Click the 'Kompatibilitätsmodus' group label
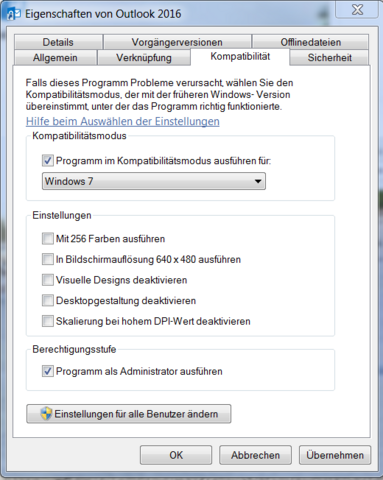This screenshot has width=383, height=480. 79,136
